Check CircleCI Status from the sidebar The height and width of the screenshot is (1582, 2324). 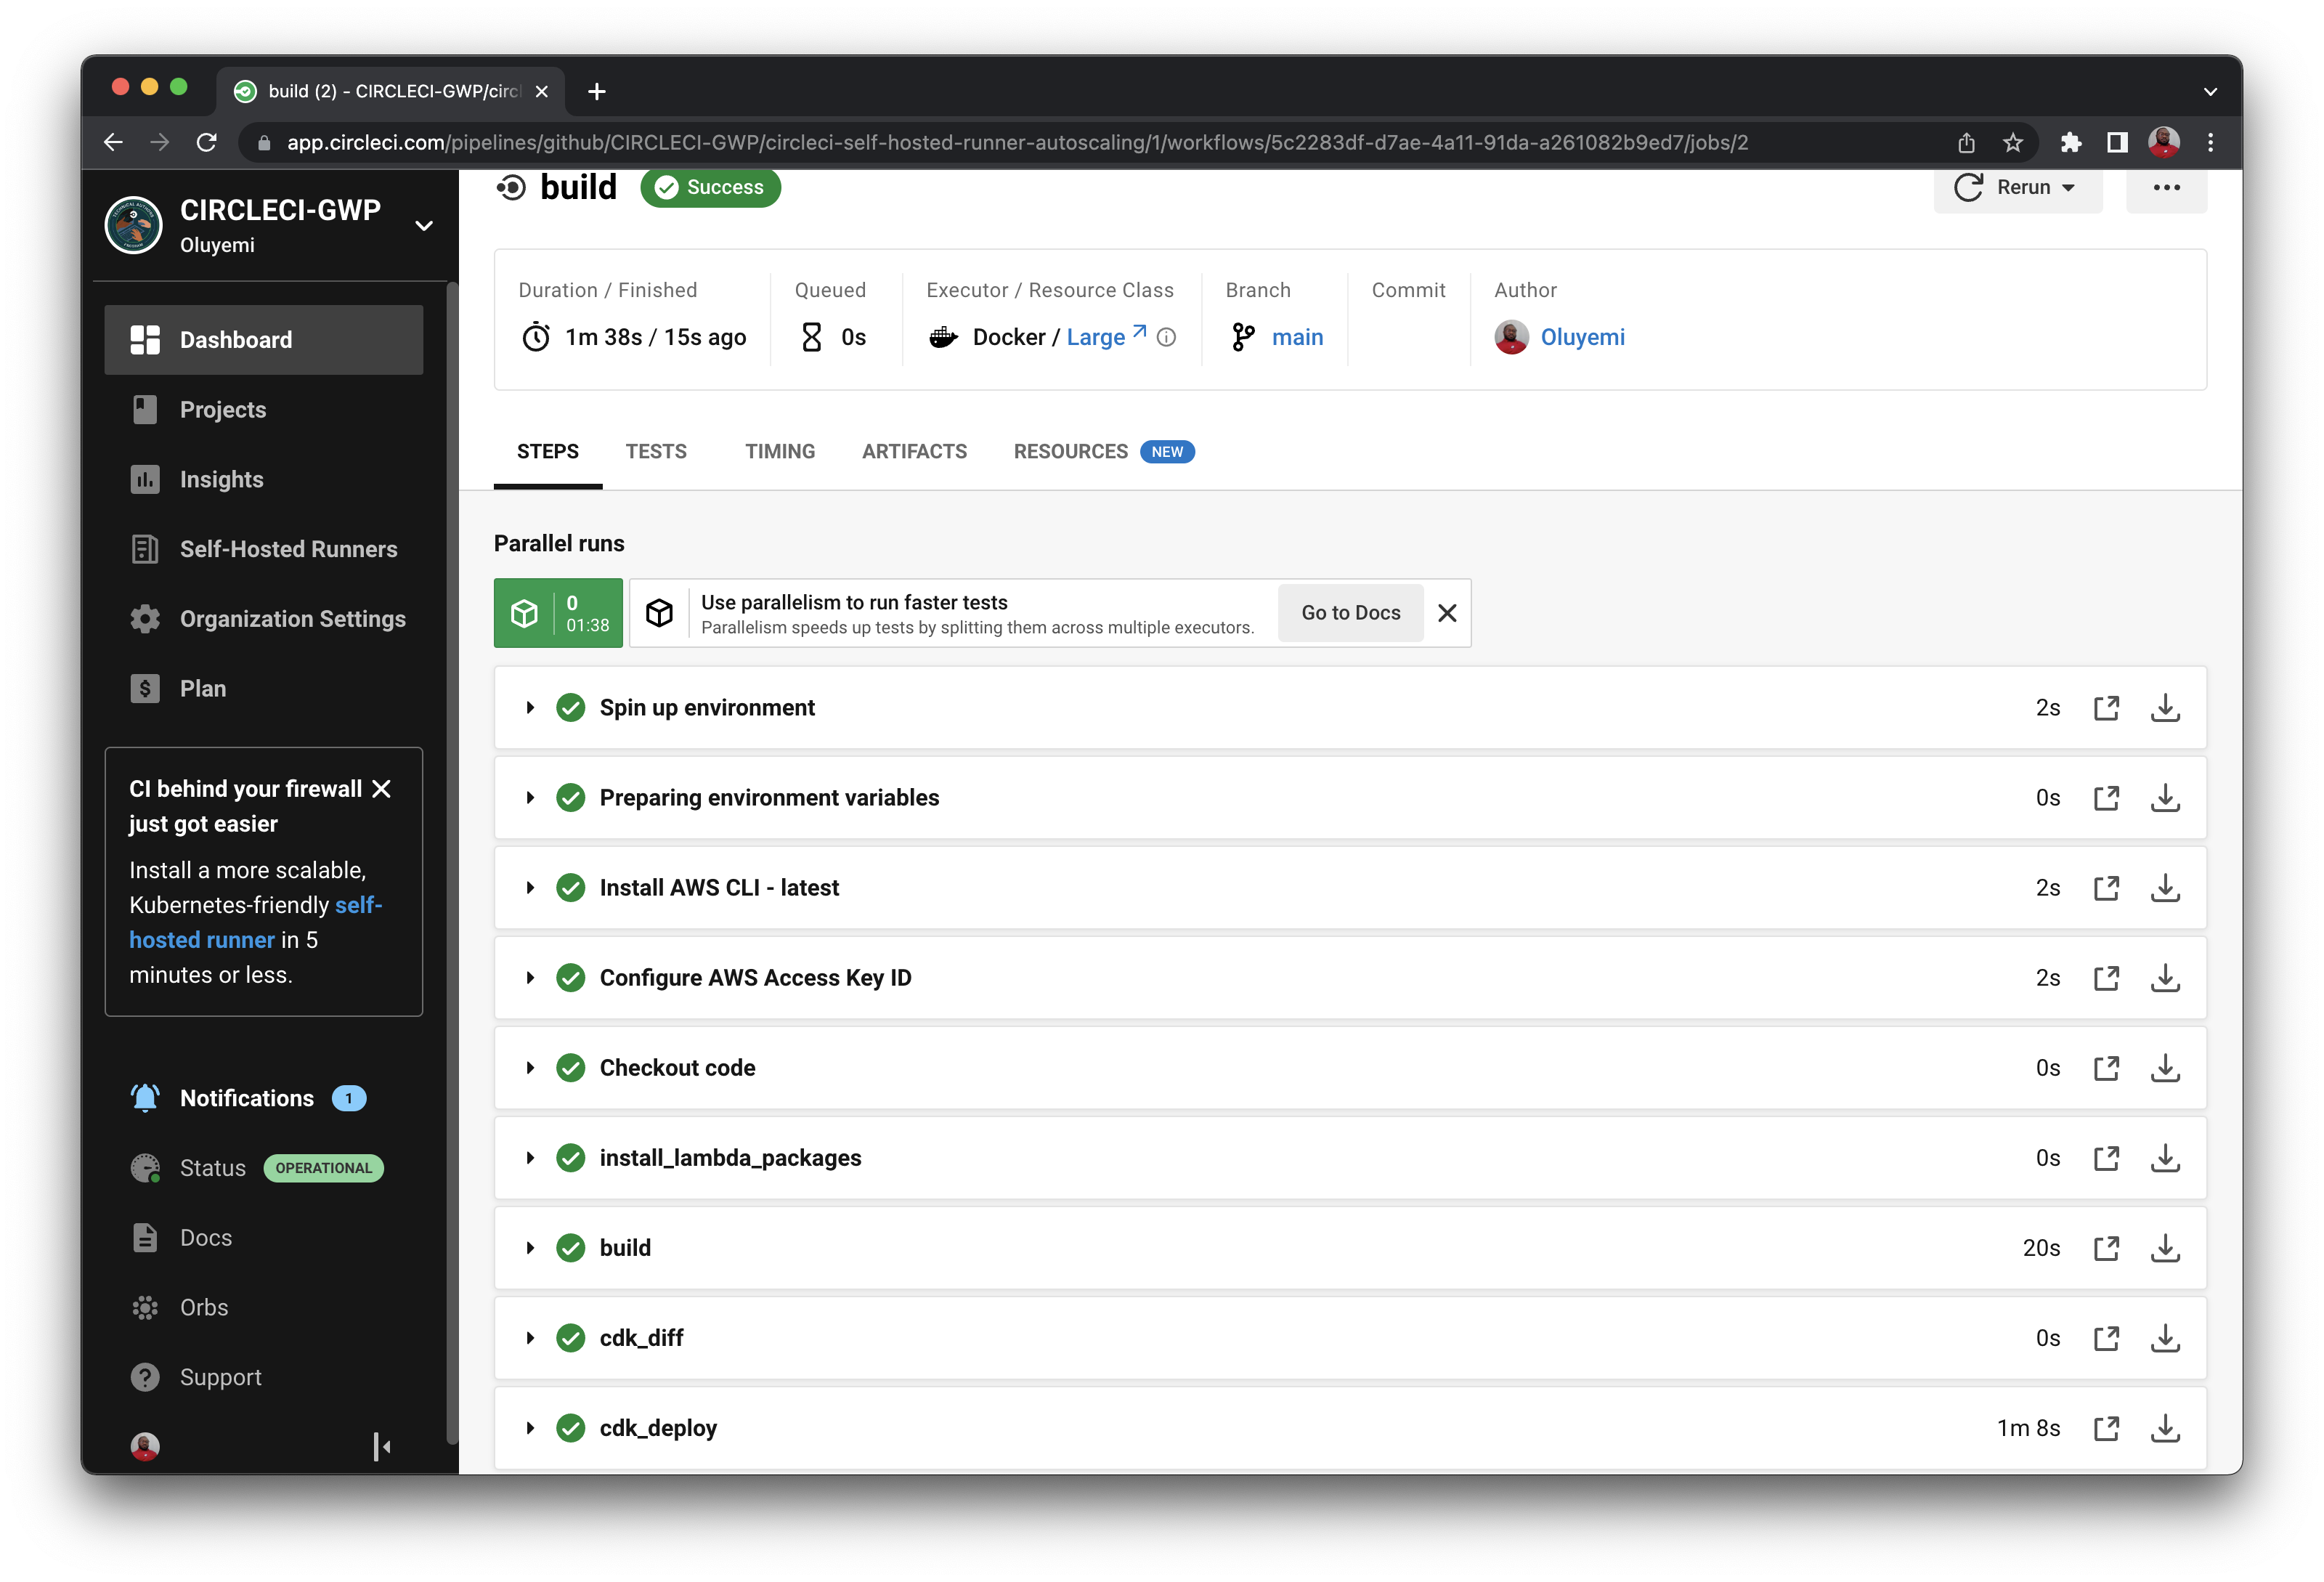point(213,1167)
